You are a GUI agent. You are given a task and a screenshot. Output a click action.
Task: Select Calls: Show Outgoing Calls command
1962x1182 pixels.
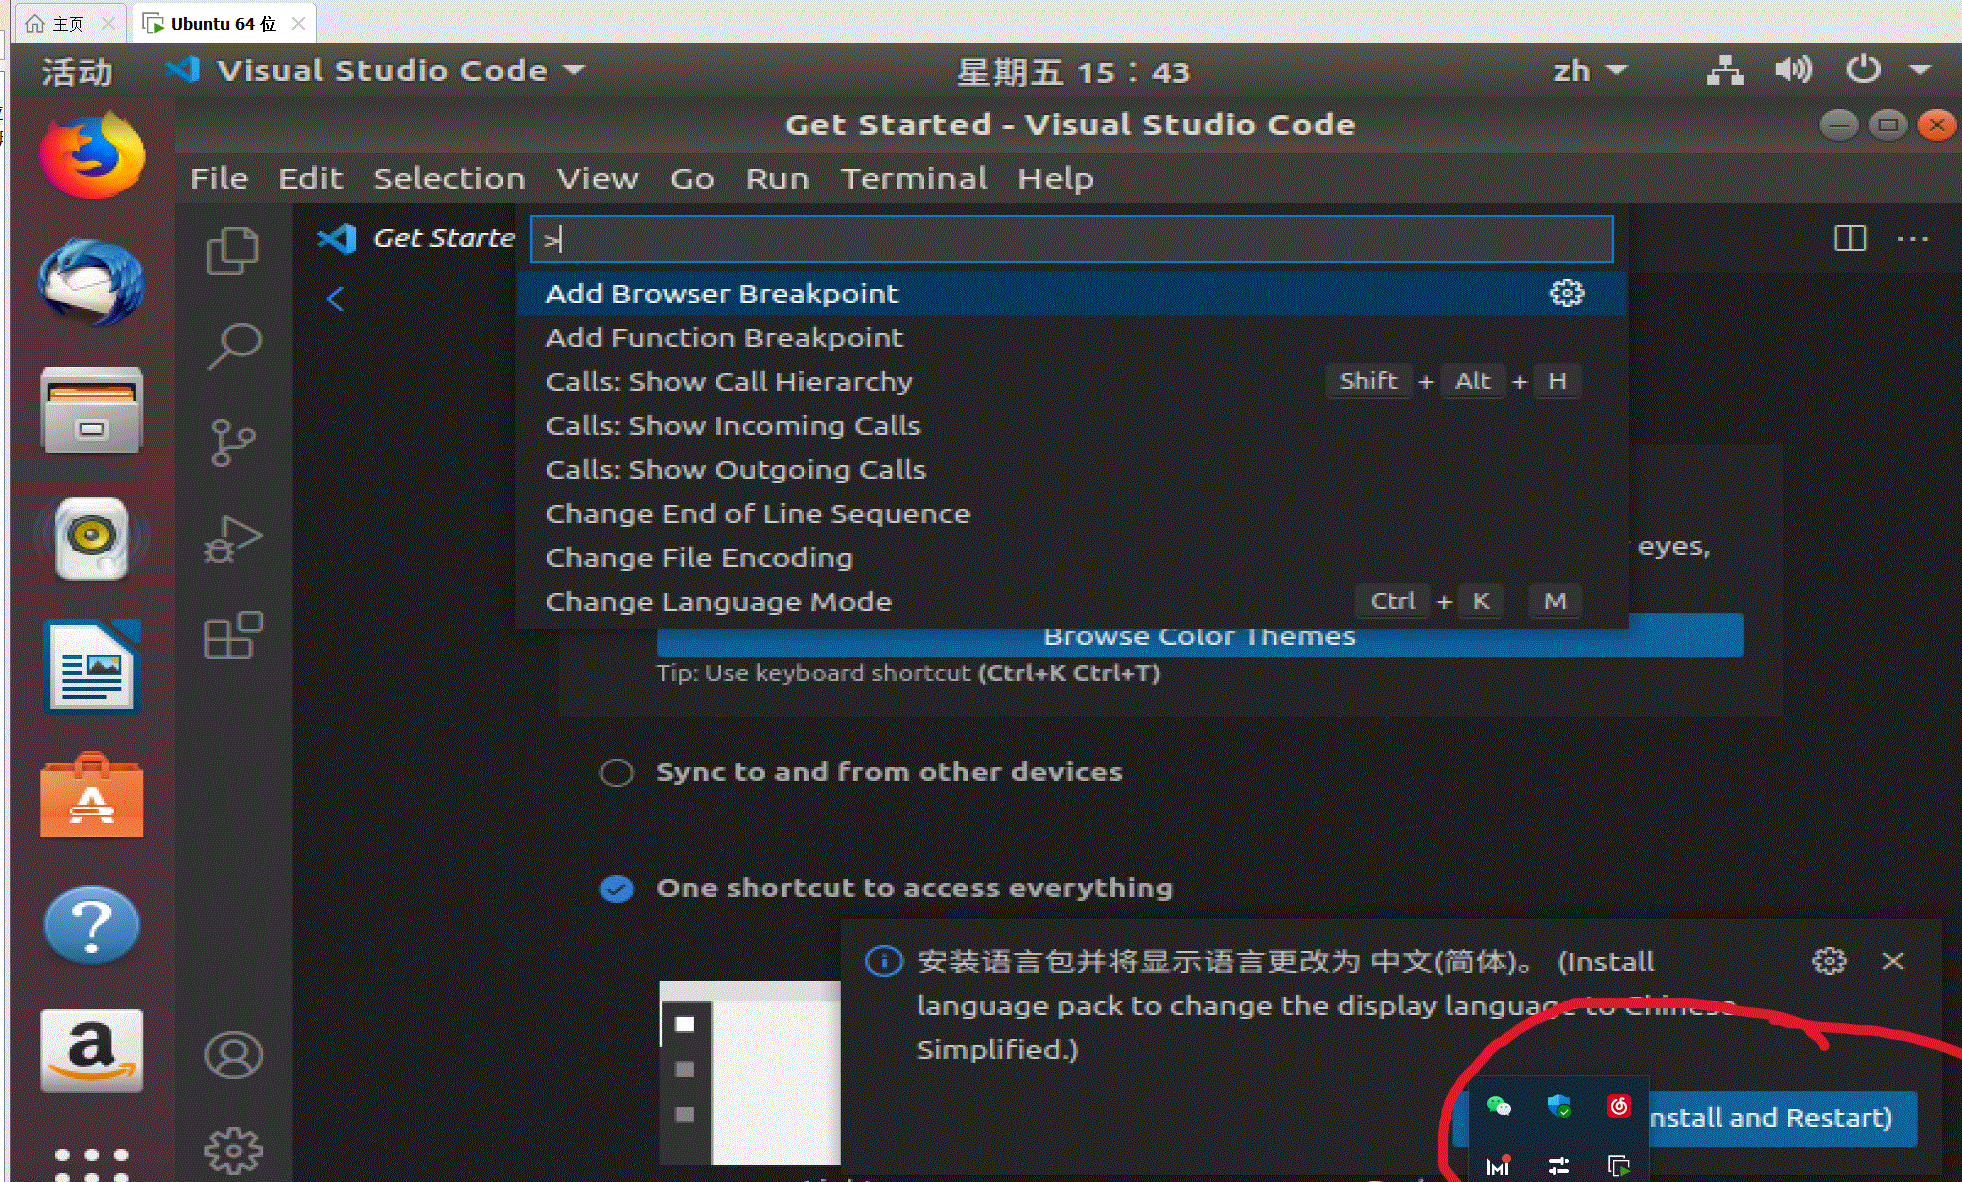point(1072,469)
